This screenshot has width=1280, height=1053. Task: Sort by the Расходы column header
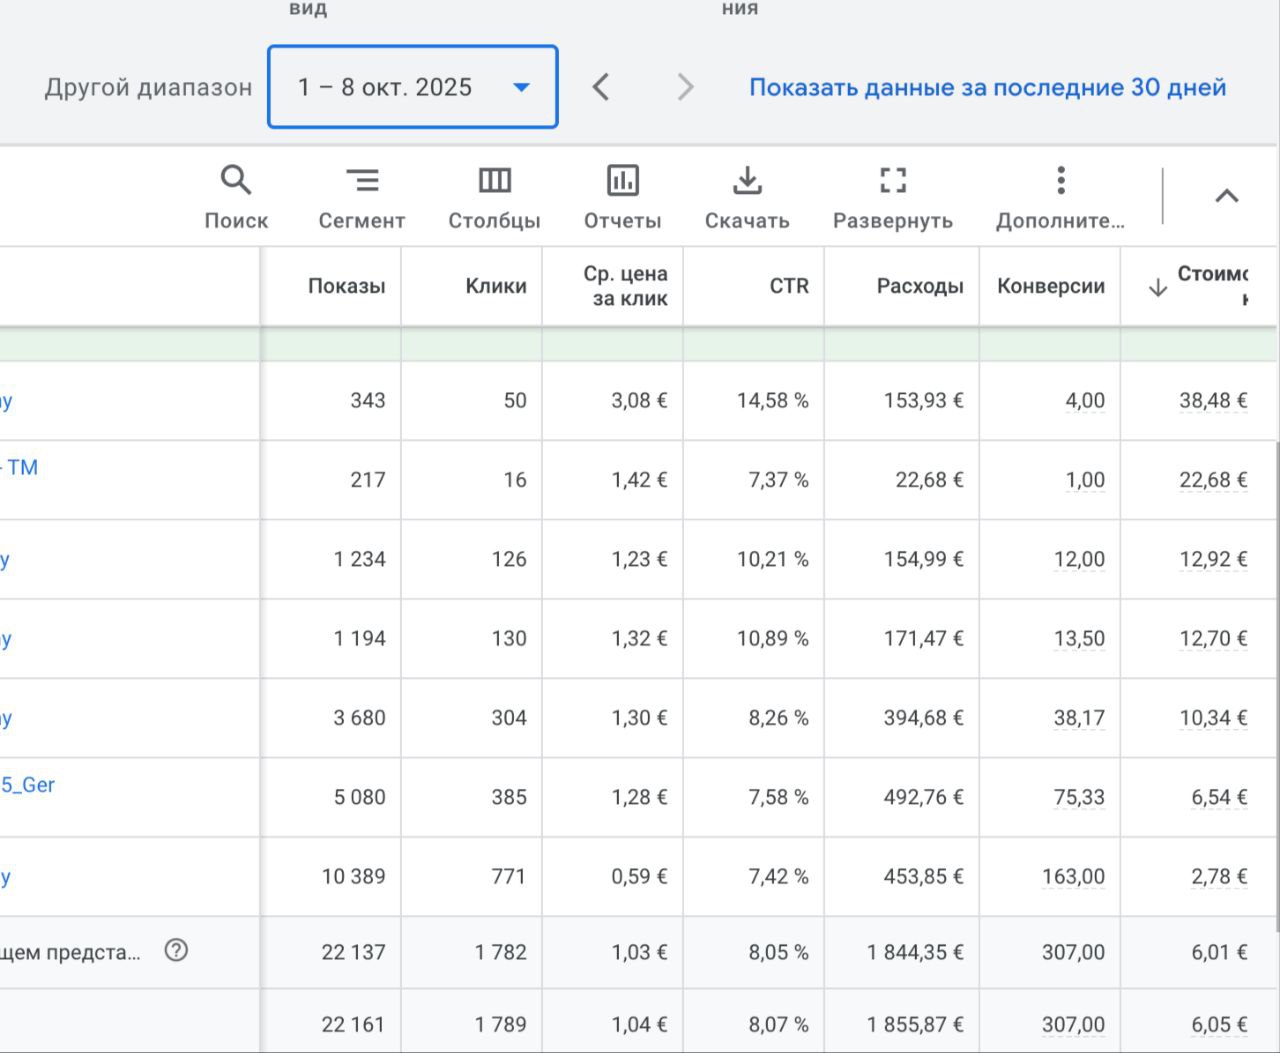[919, 286]
